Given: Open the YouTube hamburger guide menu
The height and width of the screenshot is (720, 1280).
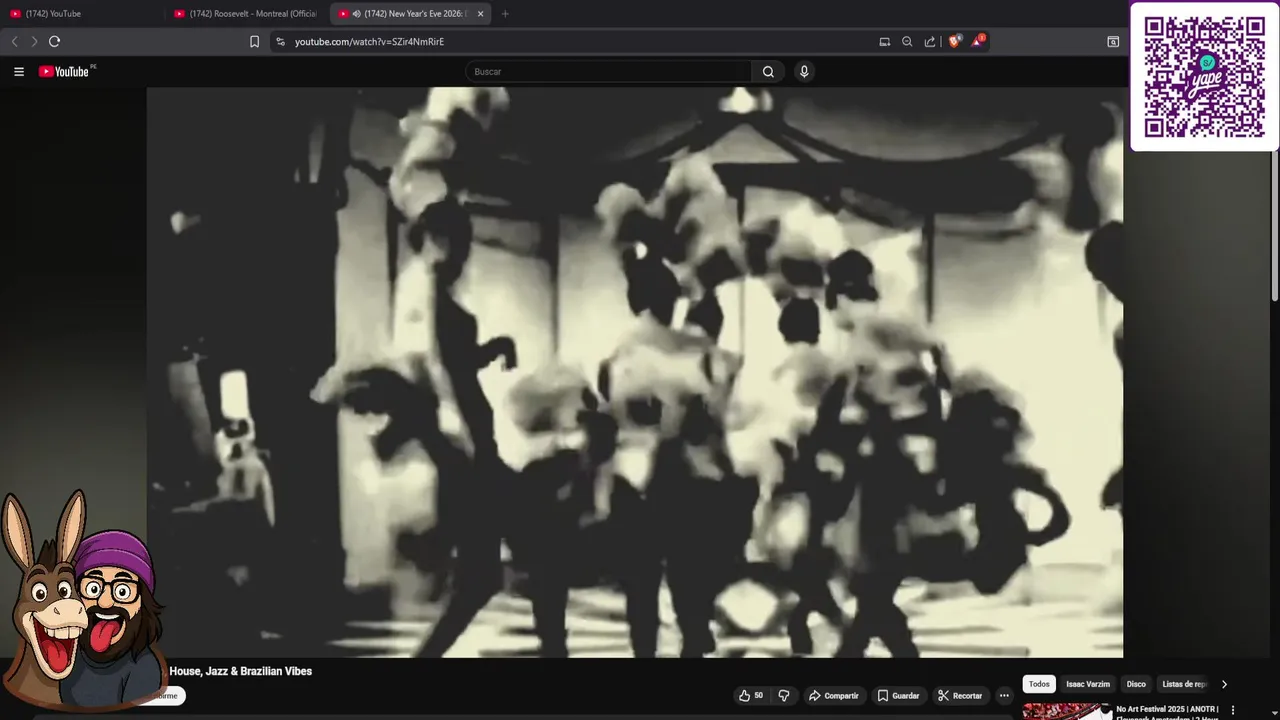Looking at the screenshot, I should pos(19,71).
